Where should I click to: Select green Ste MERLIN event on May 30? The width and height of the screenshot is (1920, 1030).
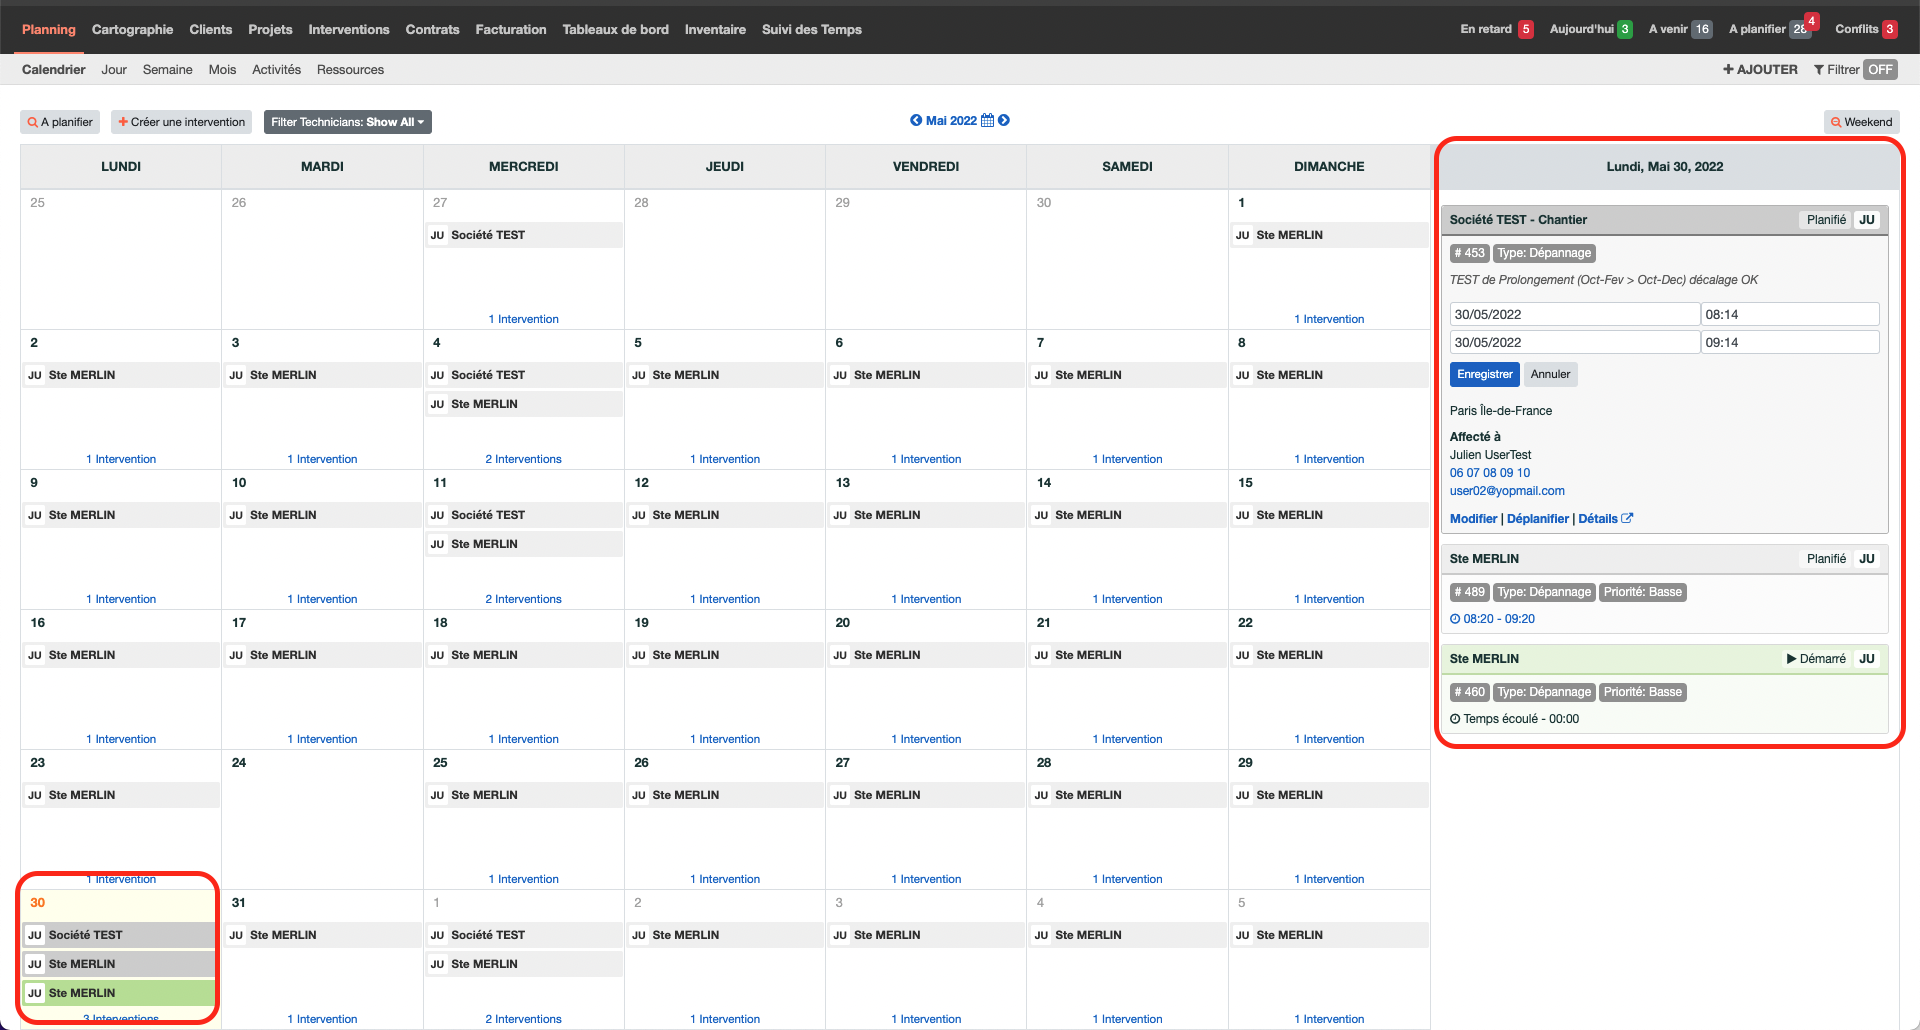pyautogui.click(x=119, y=993)
